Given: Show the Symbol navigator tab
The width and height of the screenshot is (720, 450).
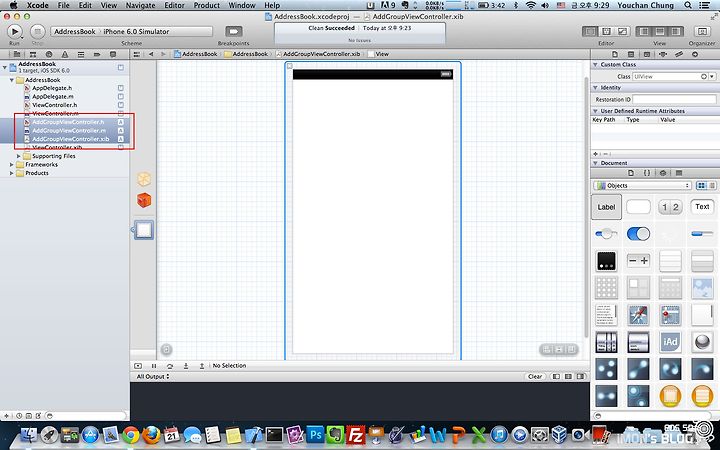Looking at the screenshot, I should pyautogui.click(x=33, y=54).
